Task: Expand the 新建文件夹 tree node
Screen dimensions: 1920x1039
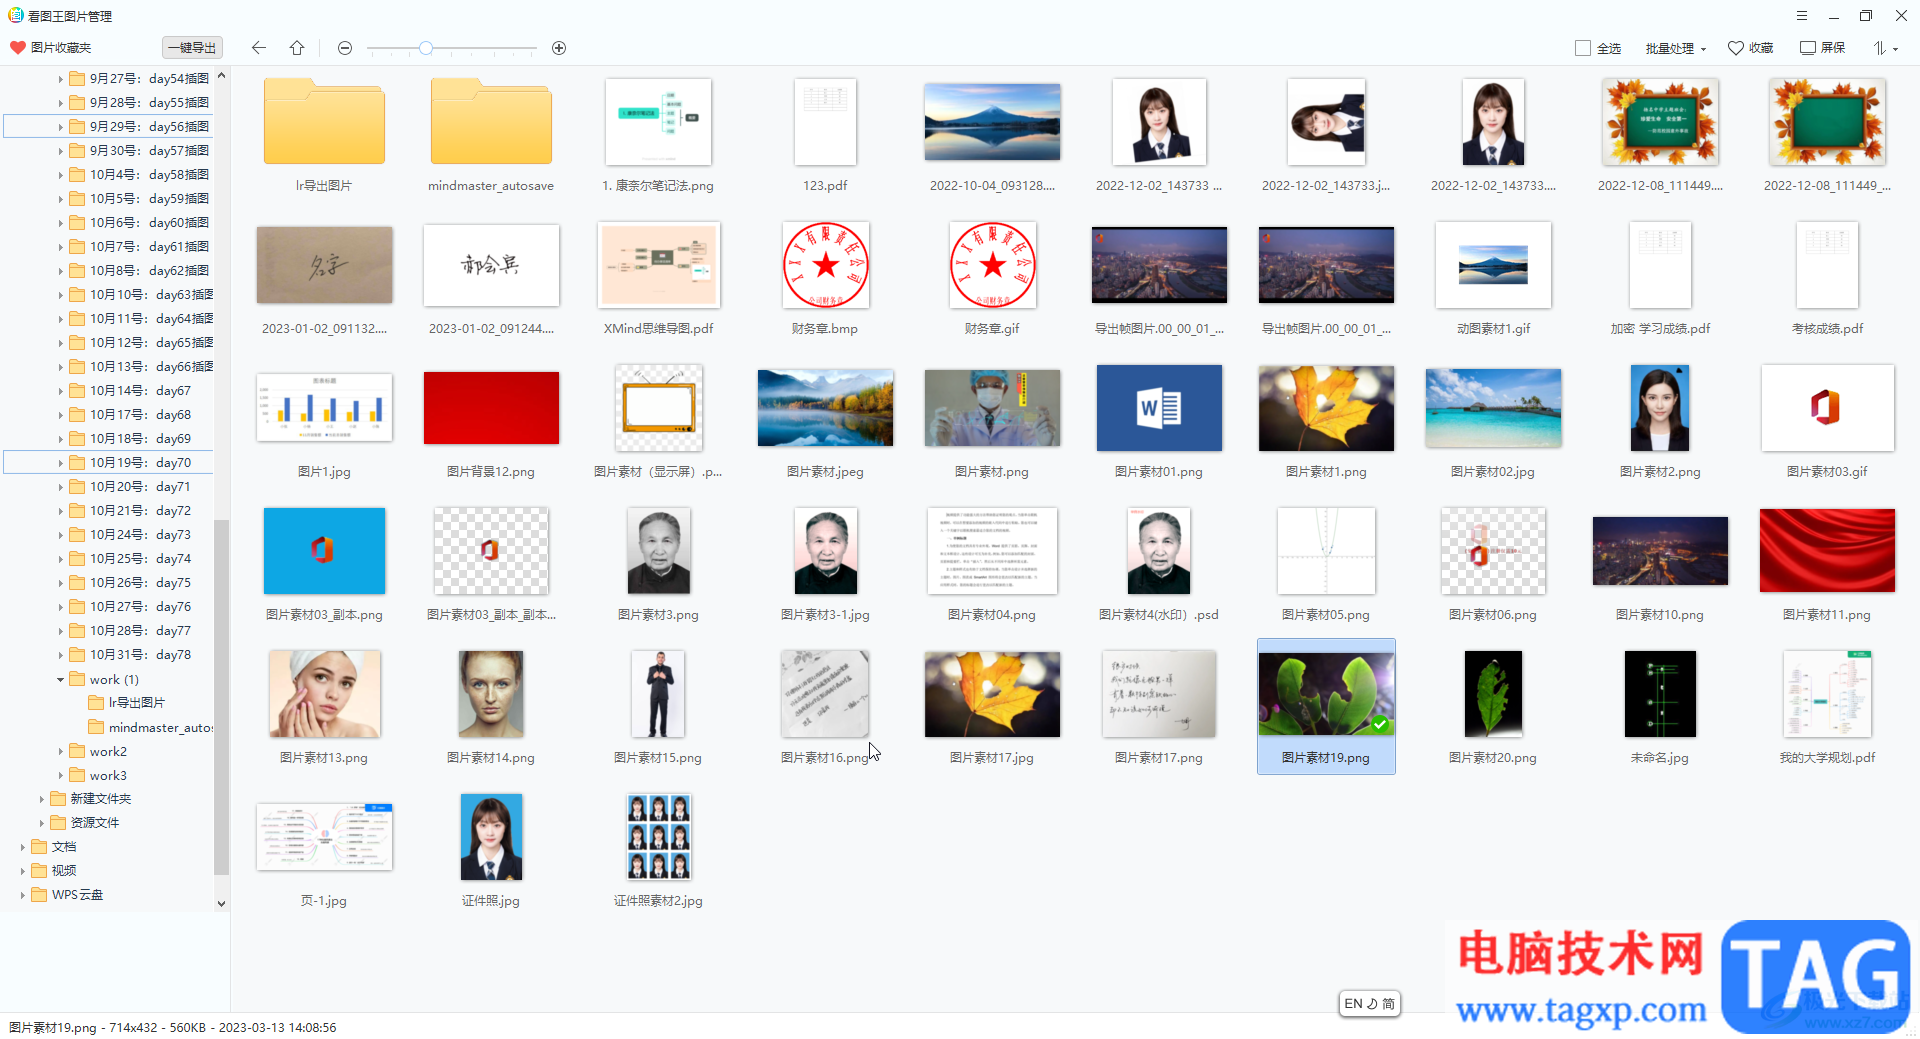Action: point(41,799)
